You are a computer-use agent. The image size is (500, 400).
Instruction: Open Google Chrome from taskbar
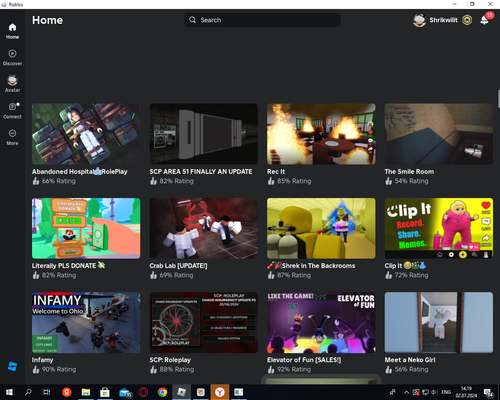pos(162,392)
